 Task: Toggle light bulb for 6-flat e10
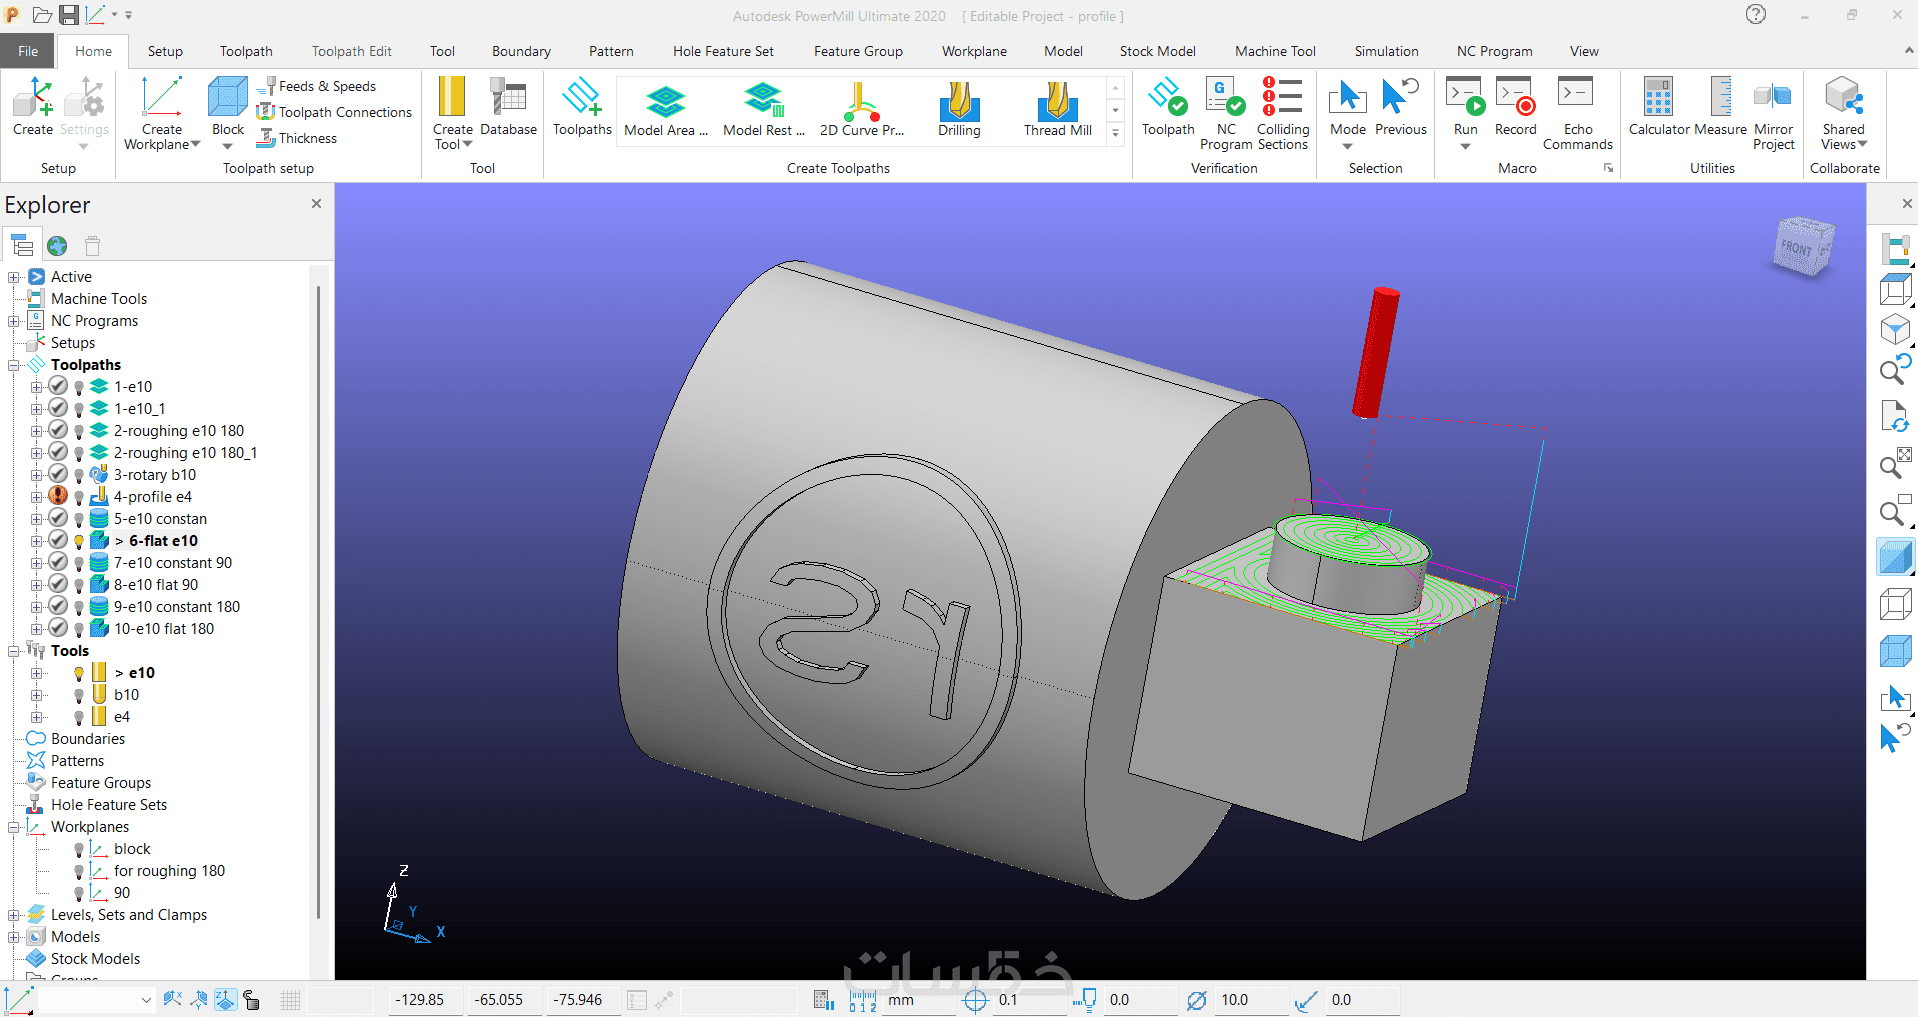point(79,542)
